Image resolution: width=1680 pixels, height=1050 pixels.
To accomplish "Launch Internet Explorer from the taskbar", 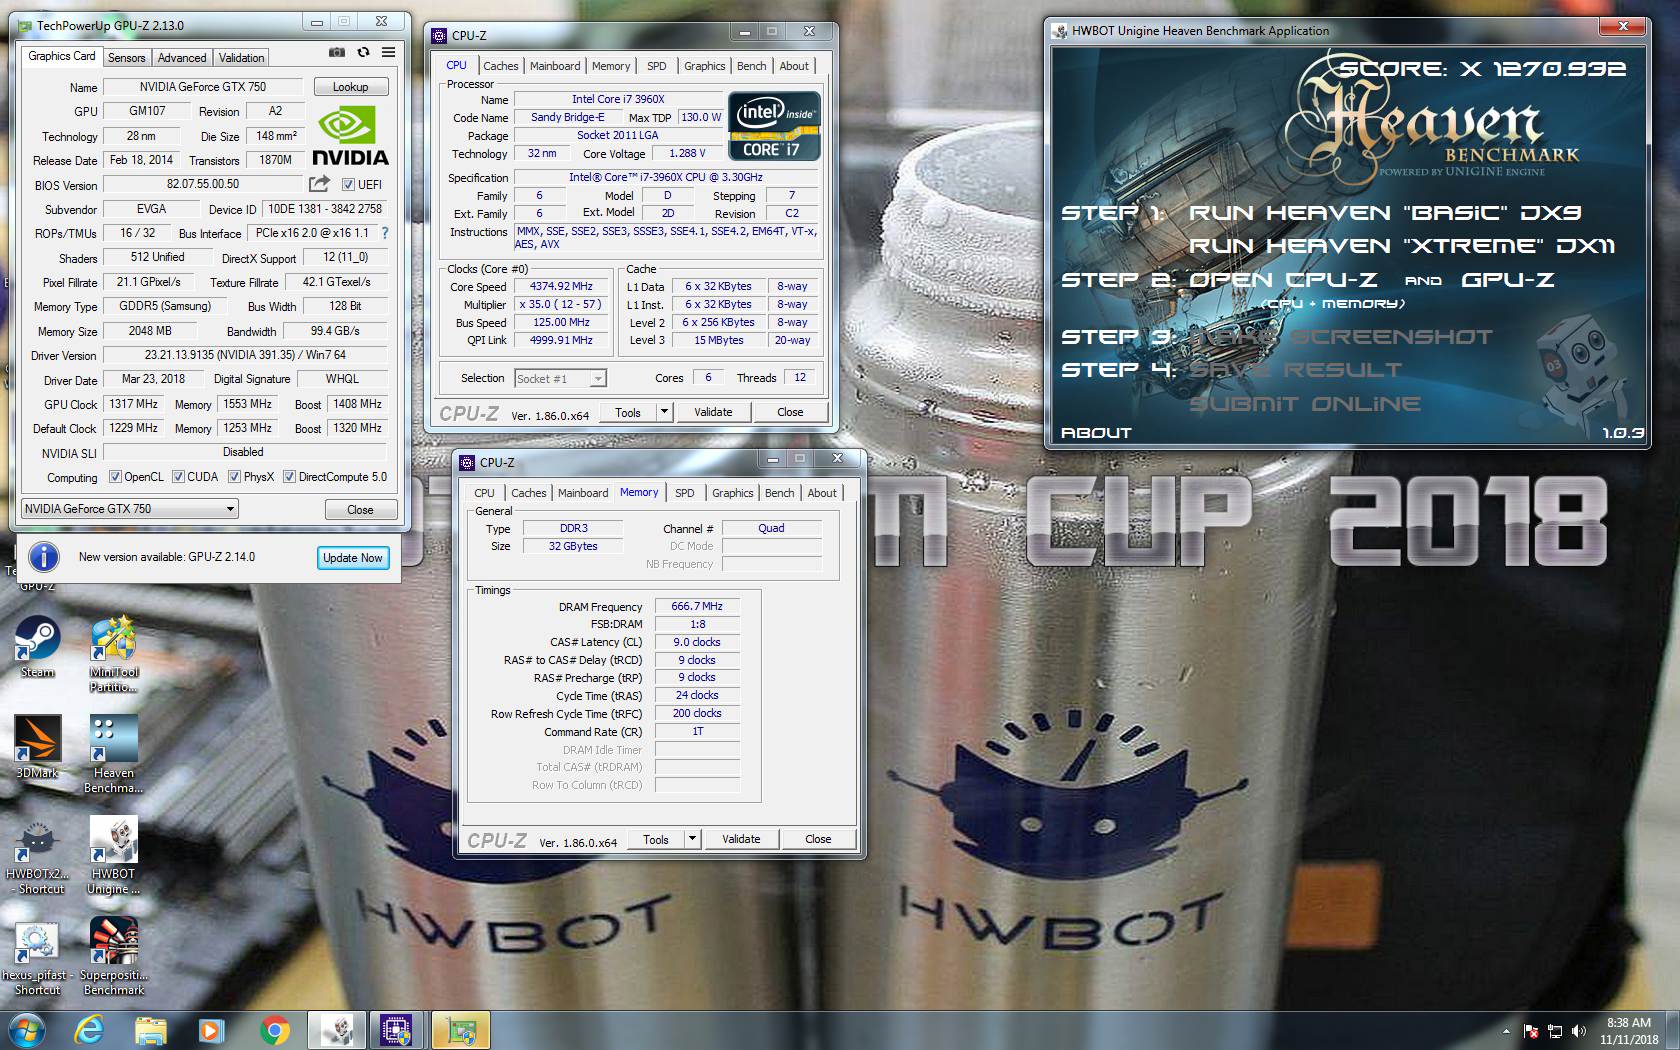I will pos(89,1030).
